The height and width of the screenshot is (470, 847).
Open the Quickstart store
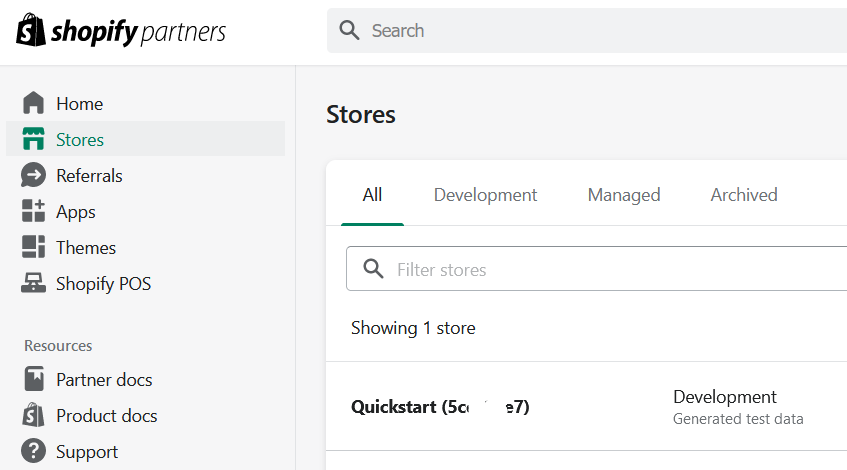tap(440, 407)
